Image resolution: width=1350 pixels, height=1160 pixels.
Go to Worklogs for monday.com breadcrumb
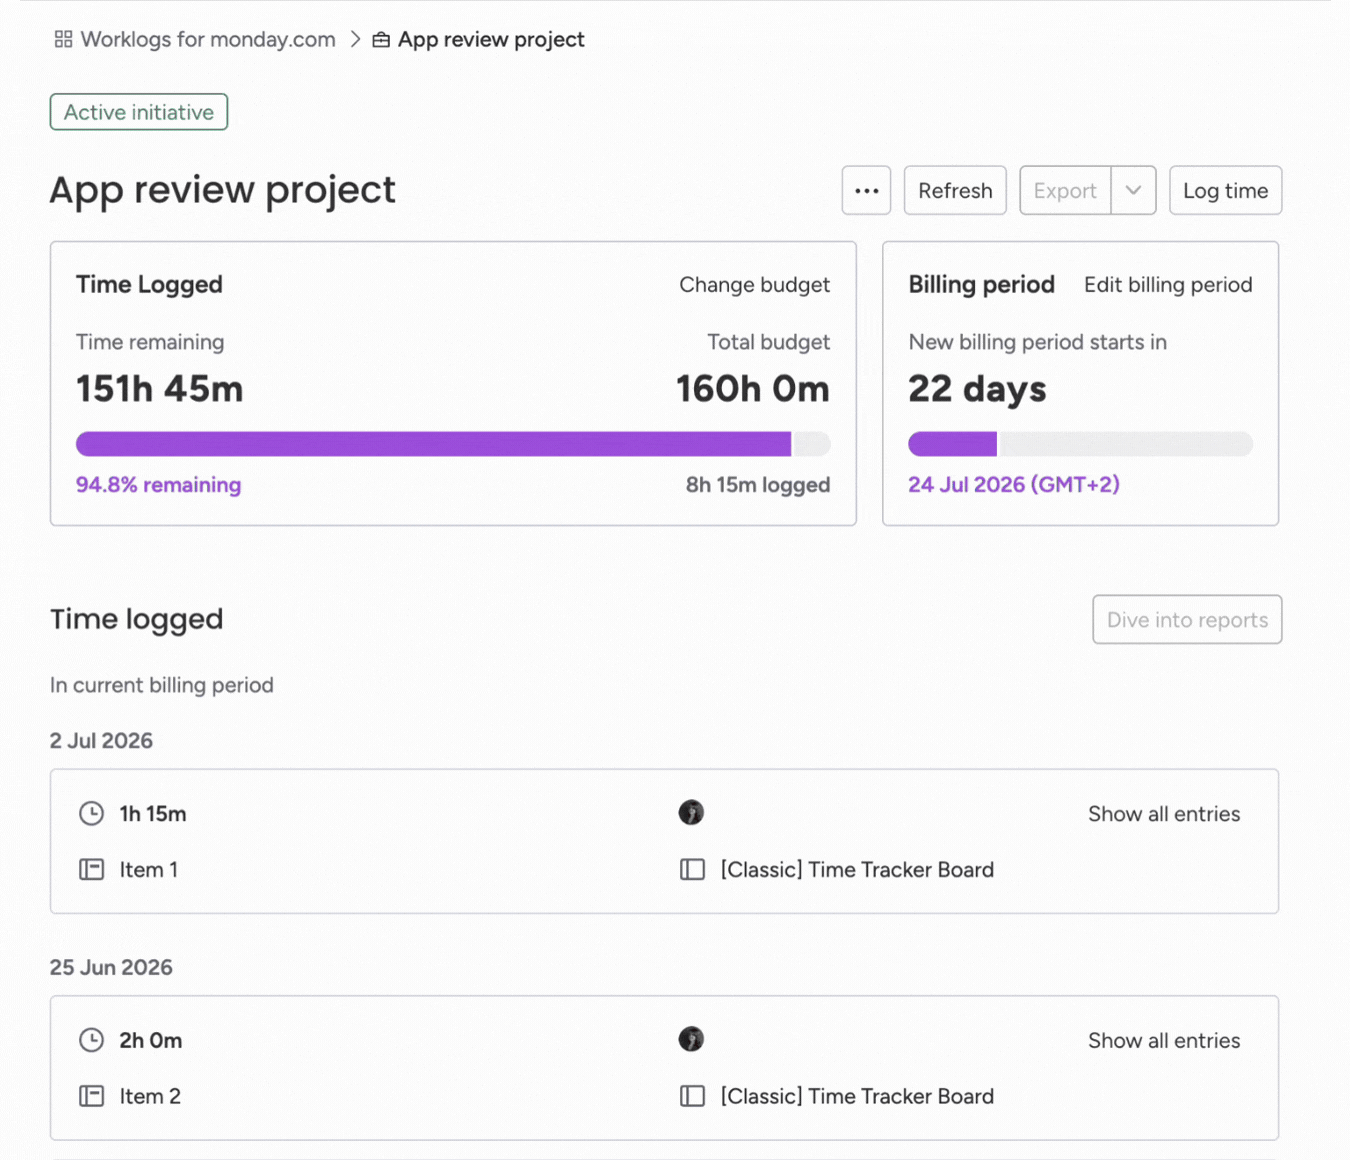pyautogui.click(x=208, y=39)
